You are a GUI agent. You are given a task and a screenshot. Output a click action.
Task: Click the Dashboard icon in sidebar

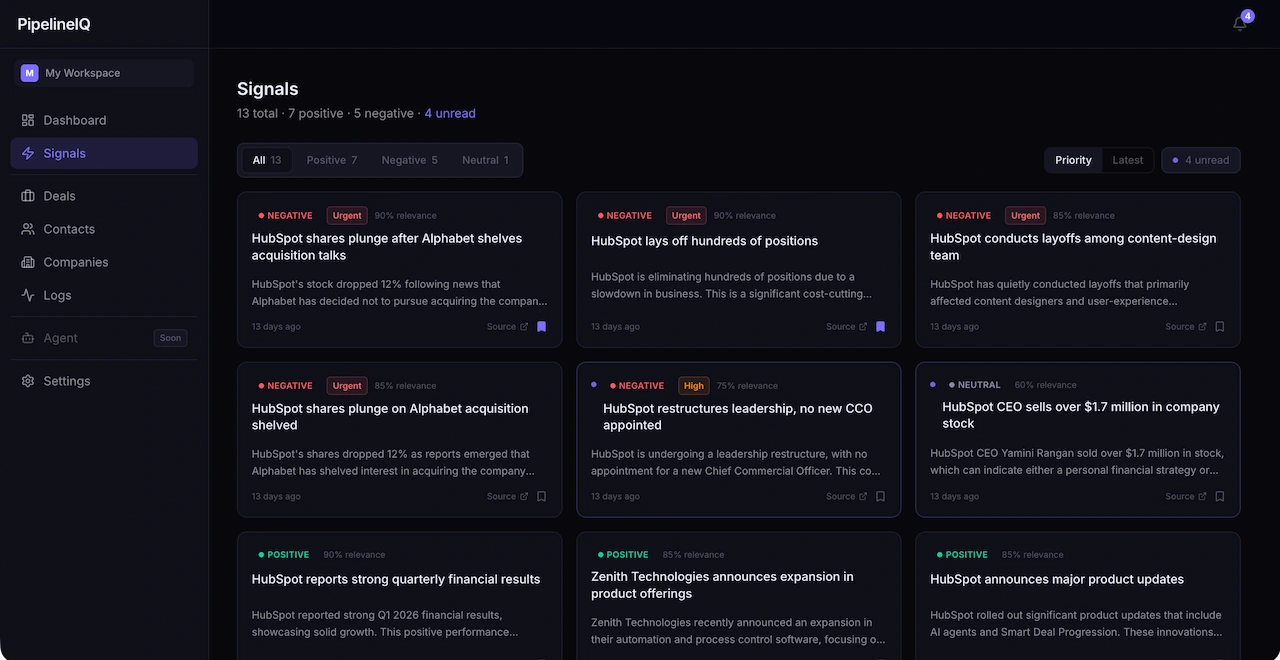click(28, 120)
